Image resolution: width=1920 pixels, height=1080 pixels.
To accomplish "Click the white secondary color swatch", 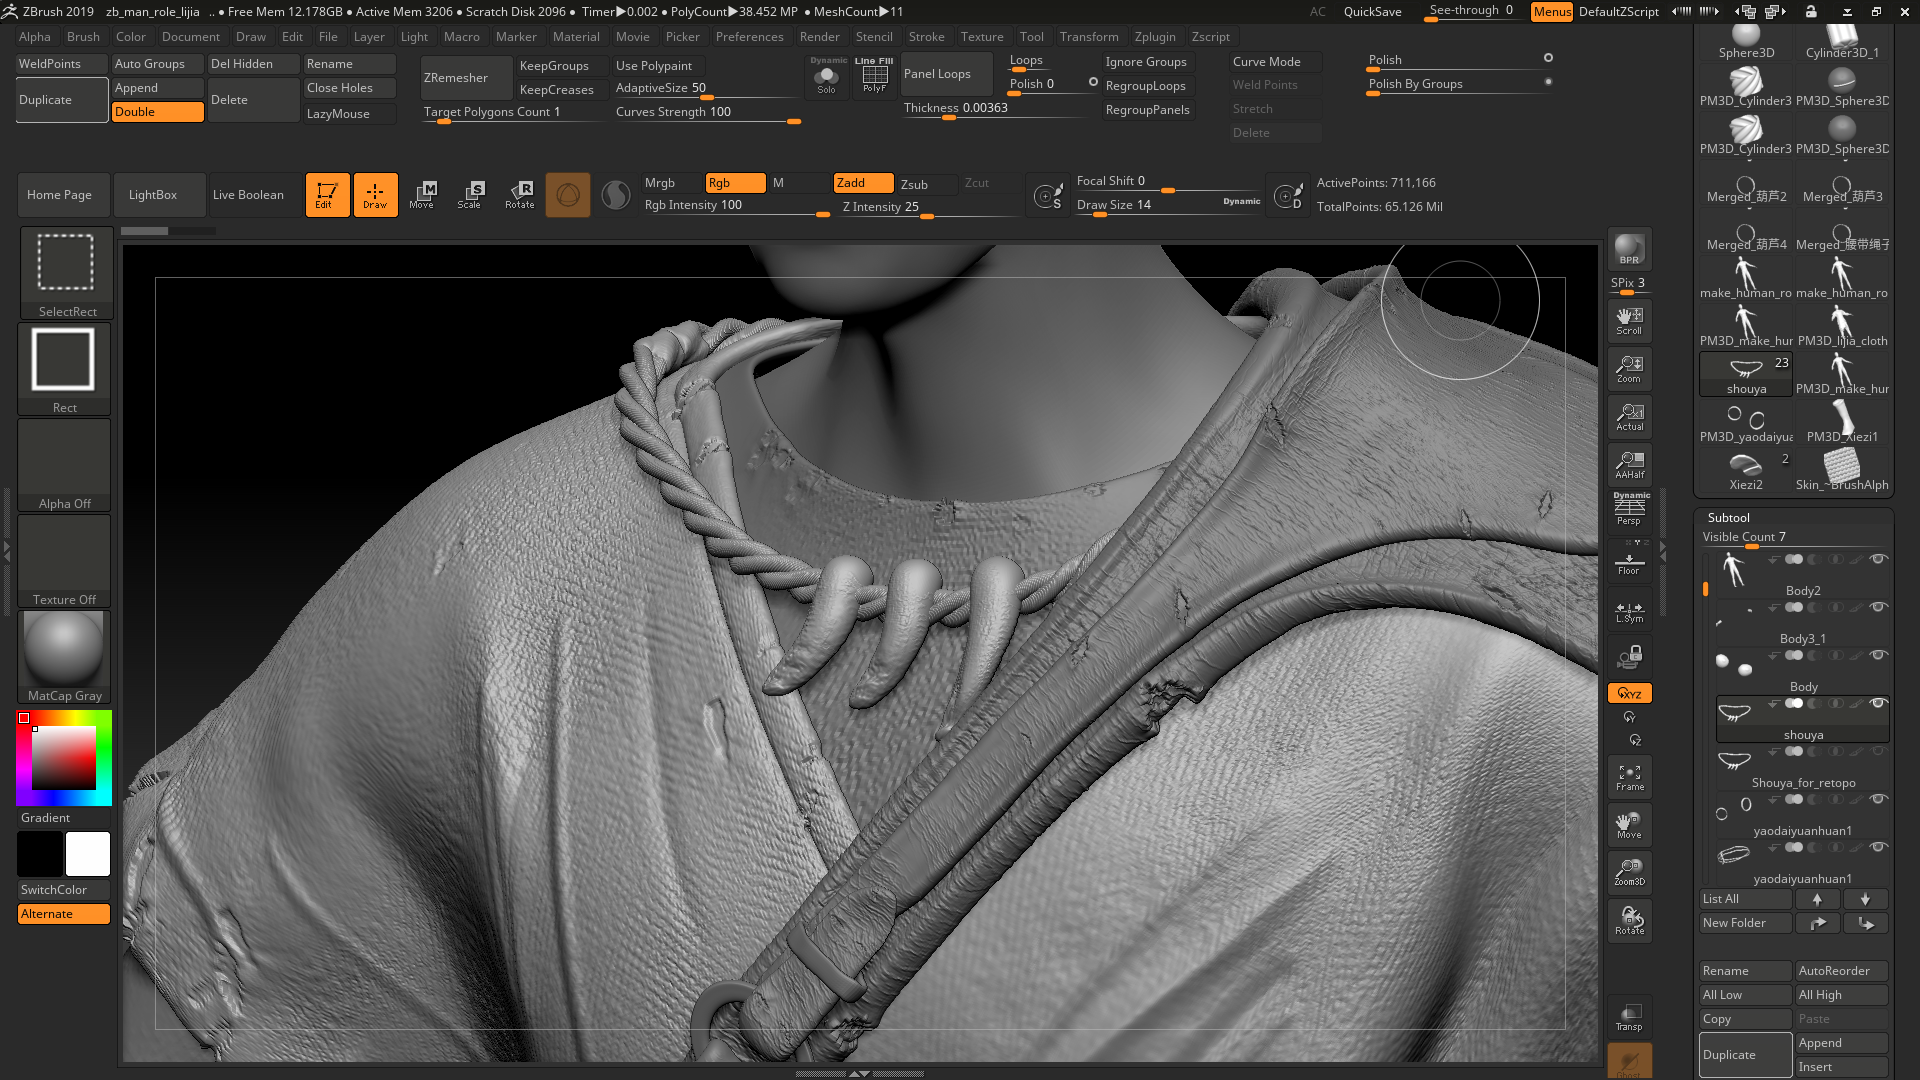I will tap(88, 854).
